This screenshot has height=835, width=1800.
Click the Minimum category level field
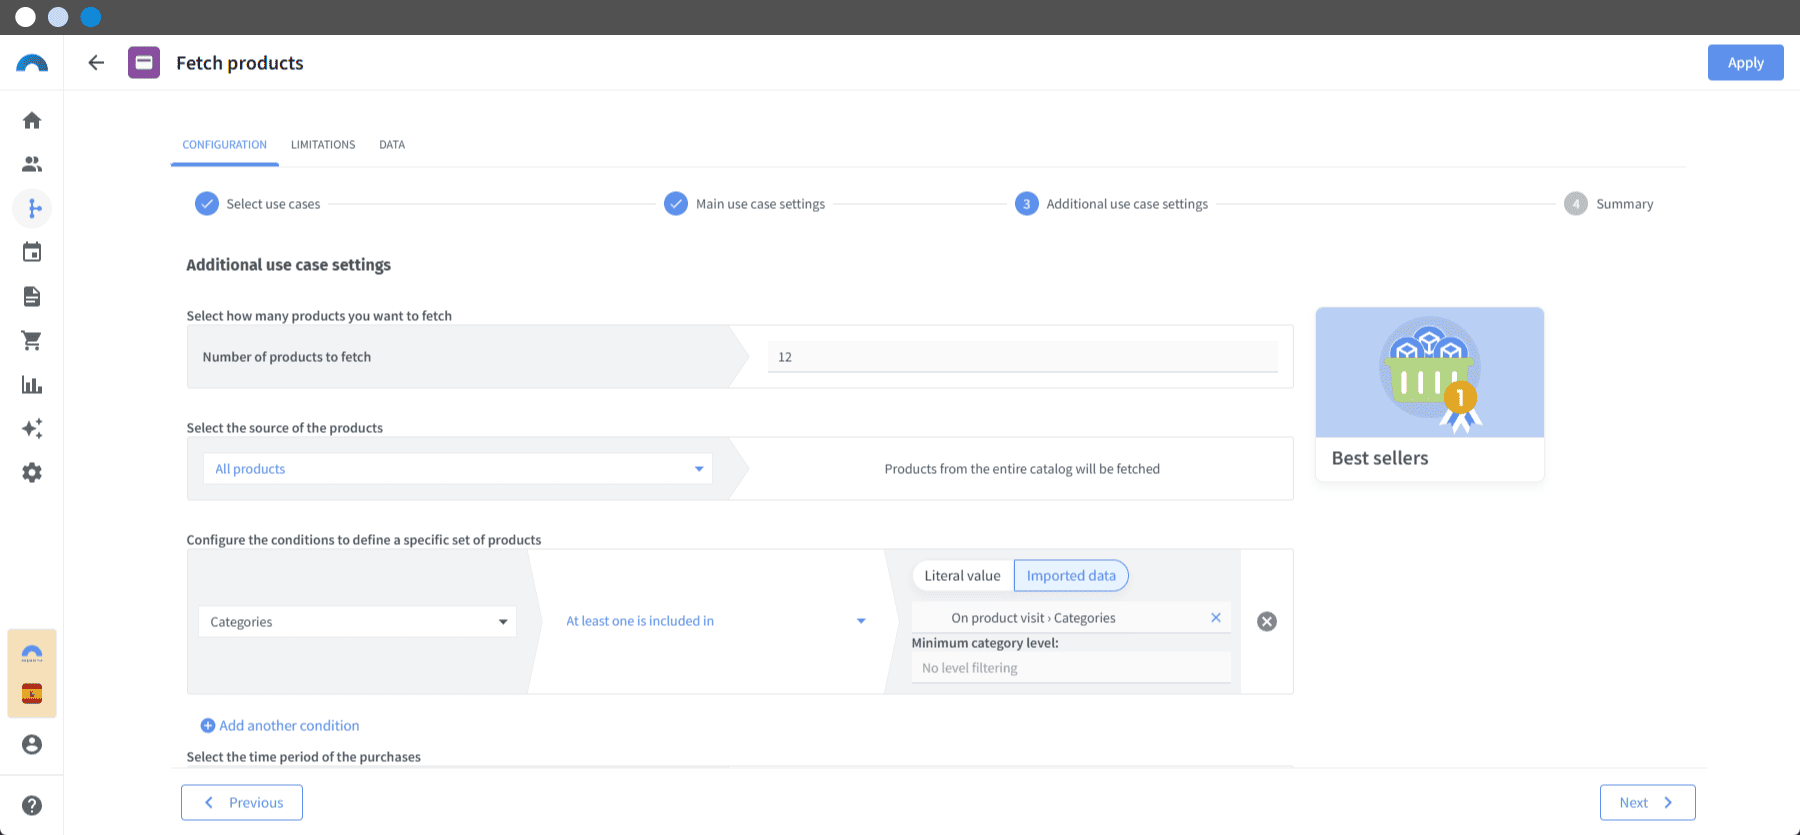(x=1070, y=668)
